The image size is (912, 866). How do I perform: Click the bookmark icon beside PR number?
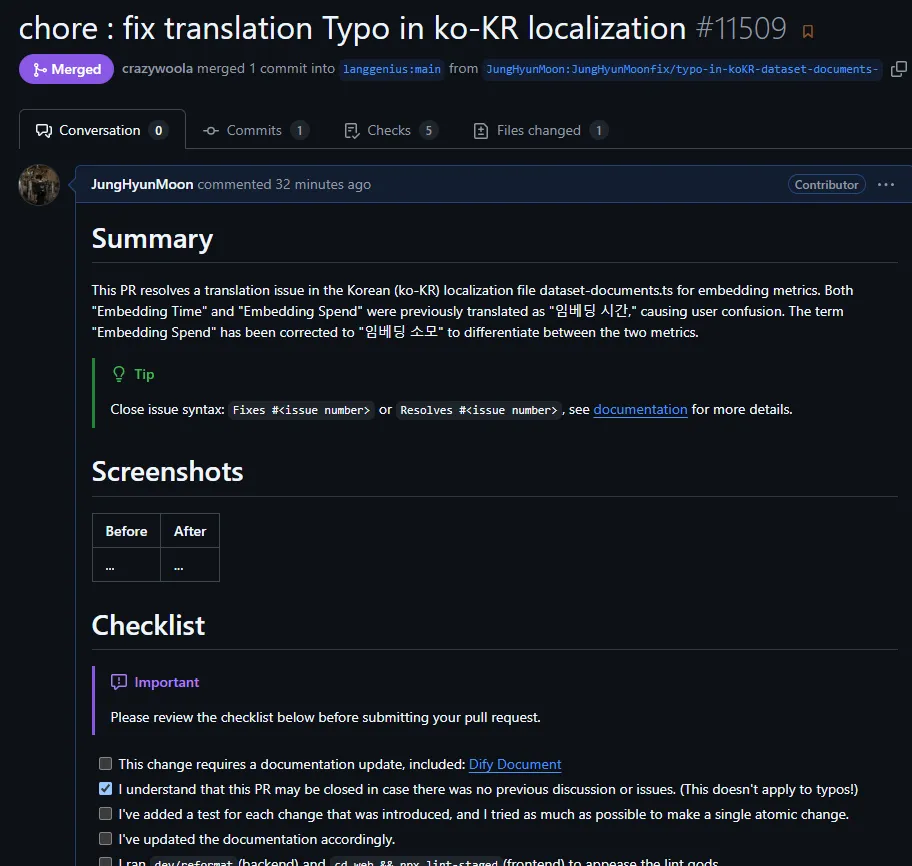pyautogui.click(x=807, y=31)
